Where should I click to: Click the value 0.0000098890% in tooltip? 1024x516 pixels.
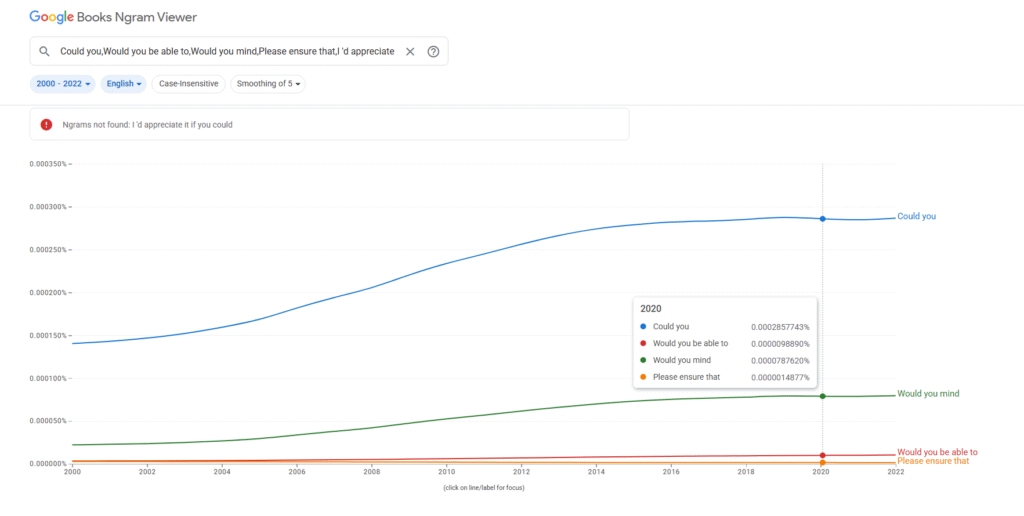[780, 344]
